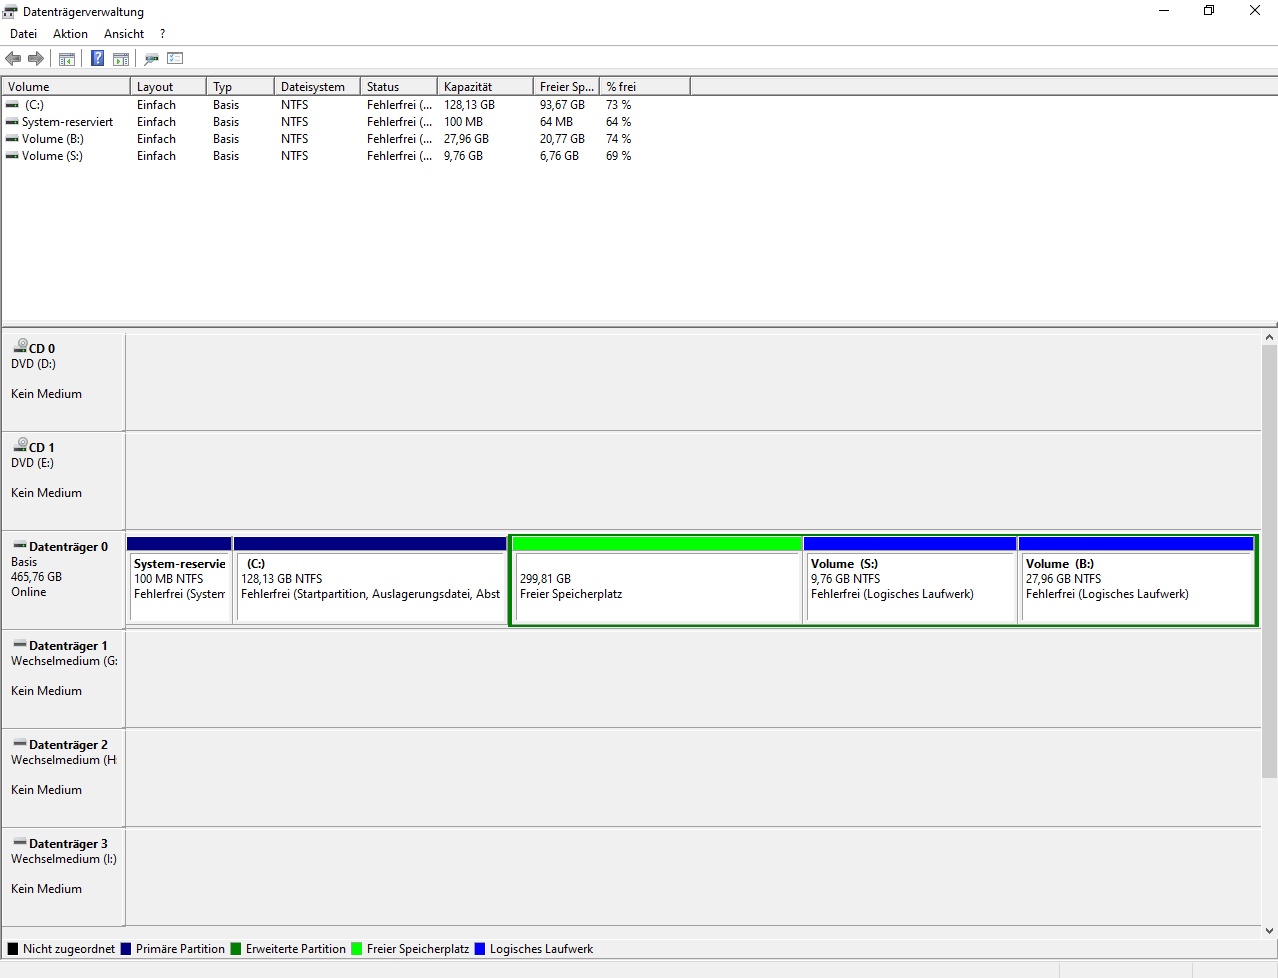Screen dimensions: 1278x978
Task: Select the (C:) 128,13 GB partition block
Action: coord(370,581)
